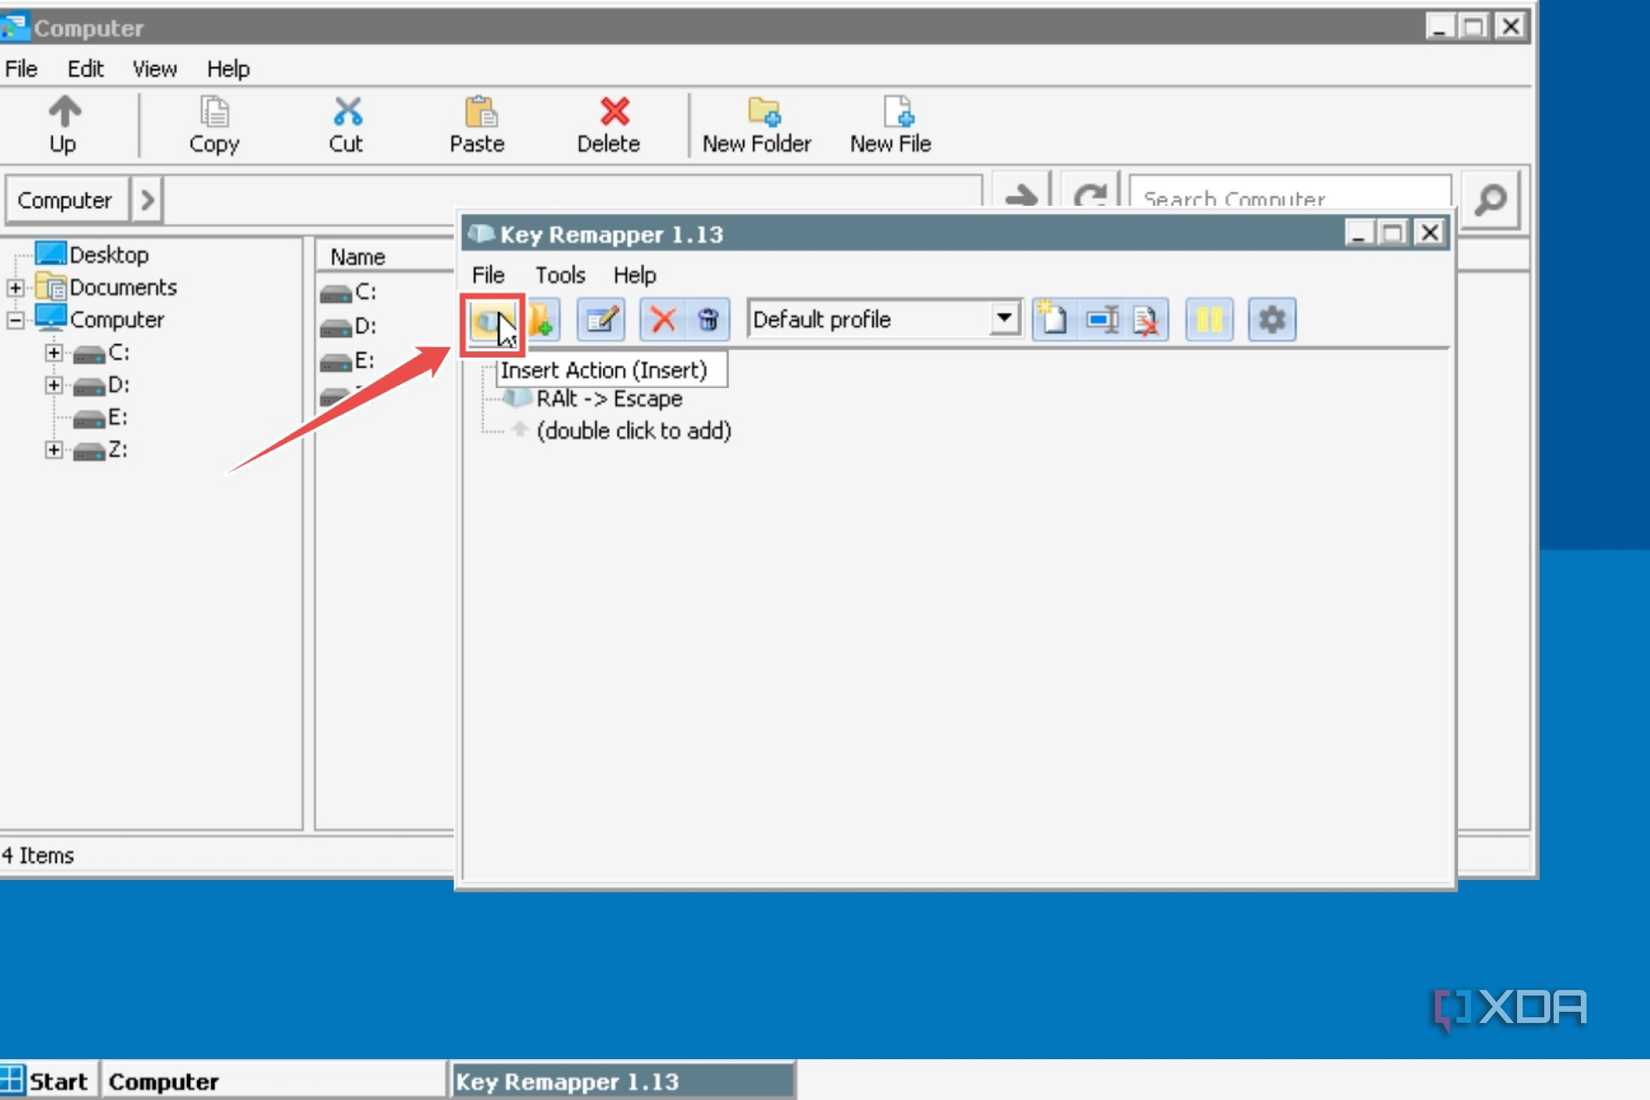The width and height of the screenshot is (1650, 1100).
Task: Select Computer in the folder tree
Action: click(116, 320)
